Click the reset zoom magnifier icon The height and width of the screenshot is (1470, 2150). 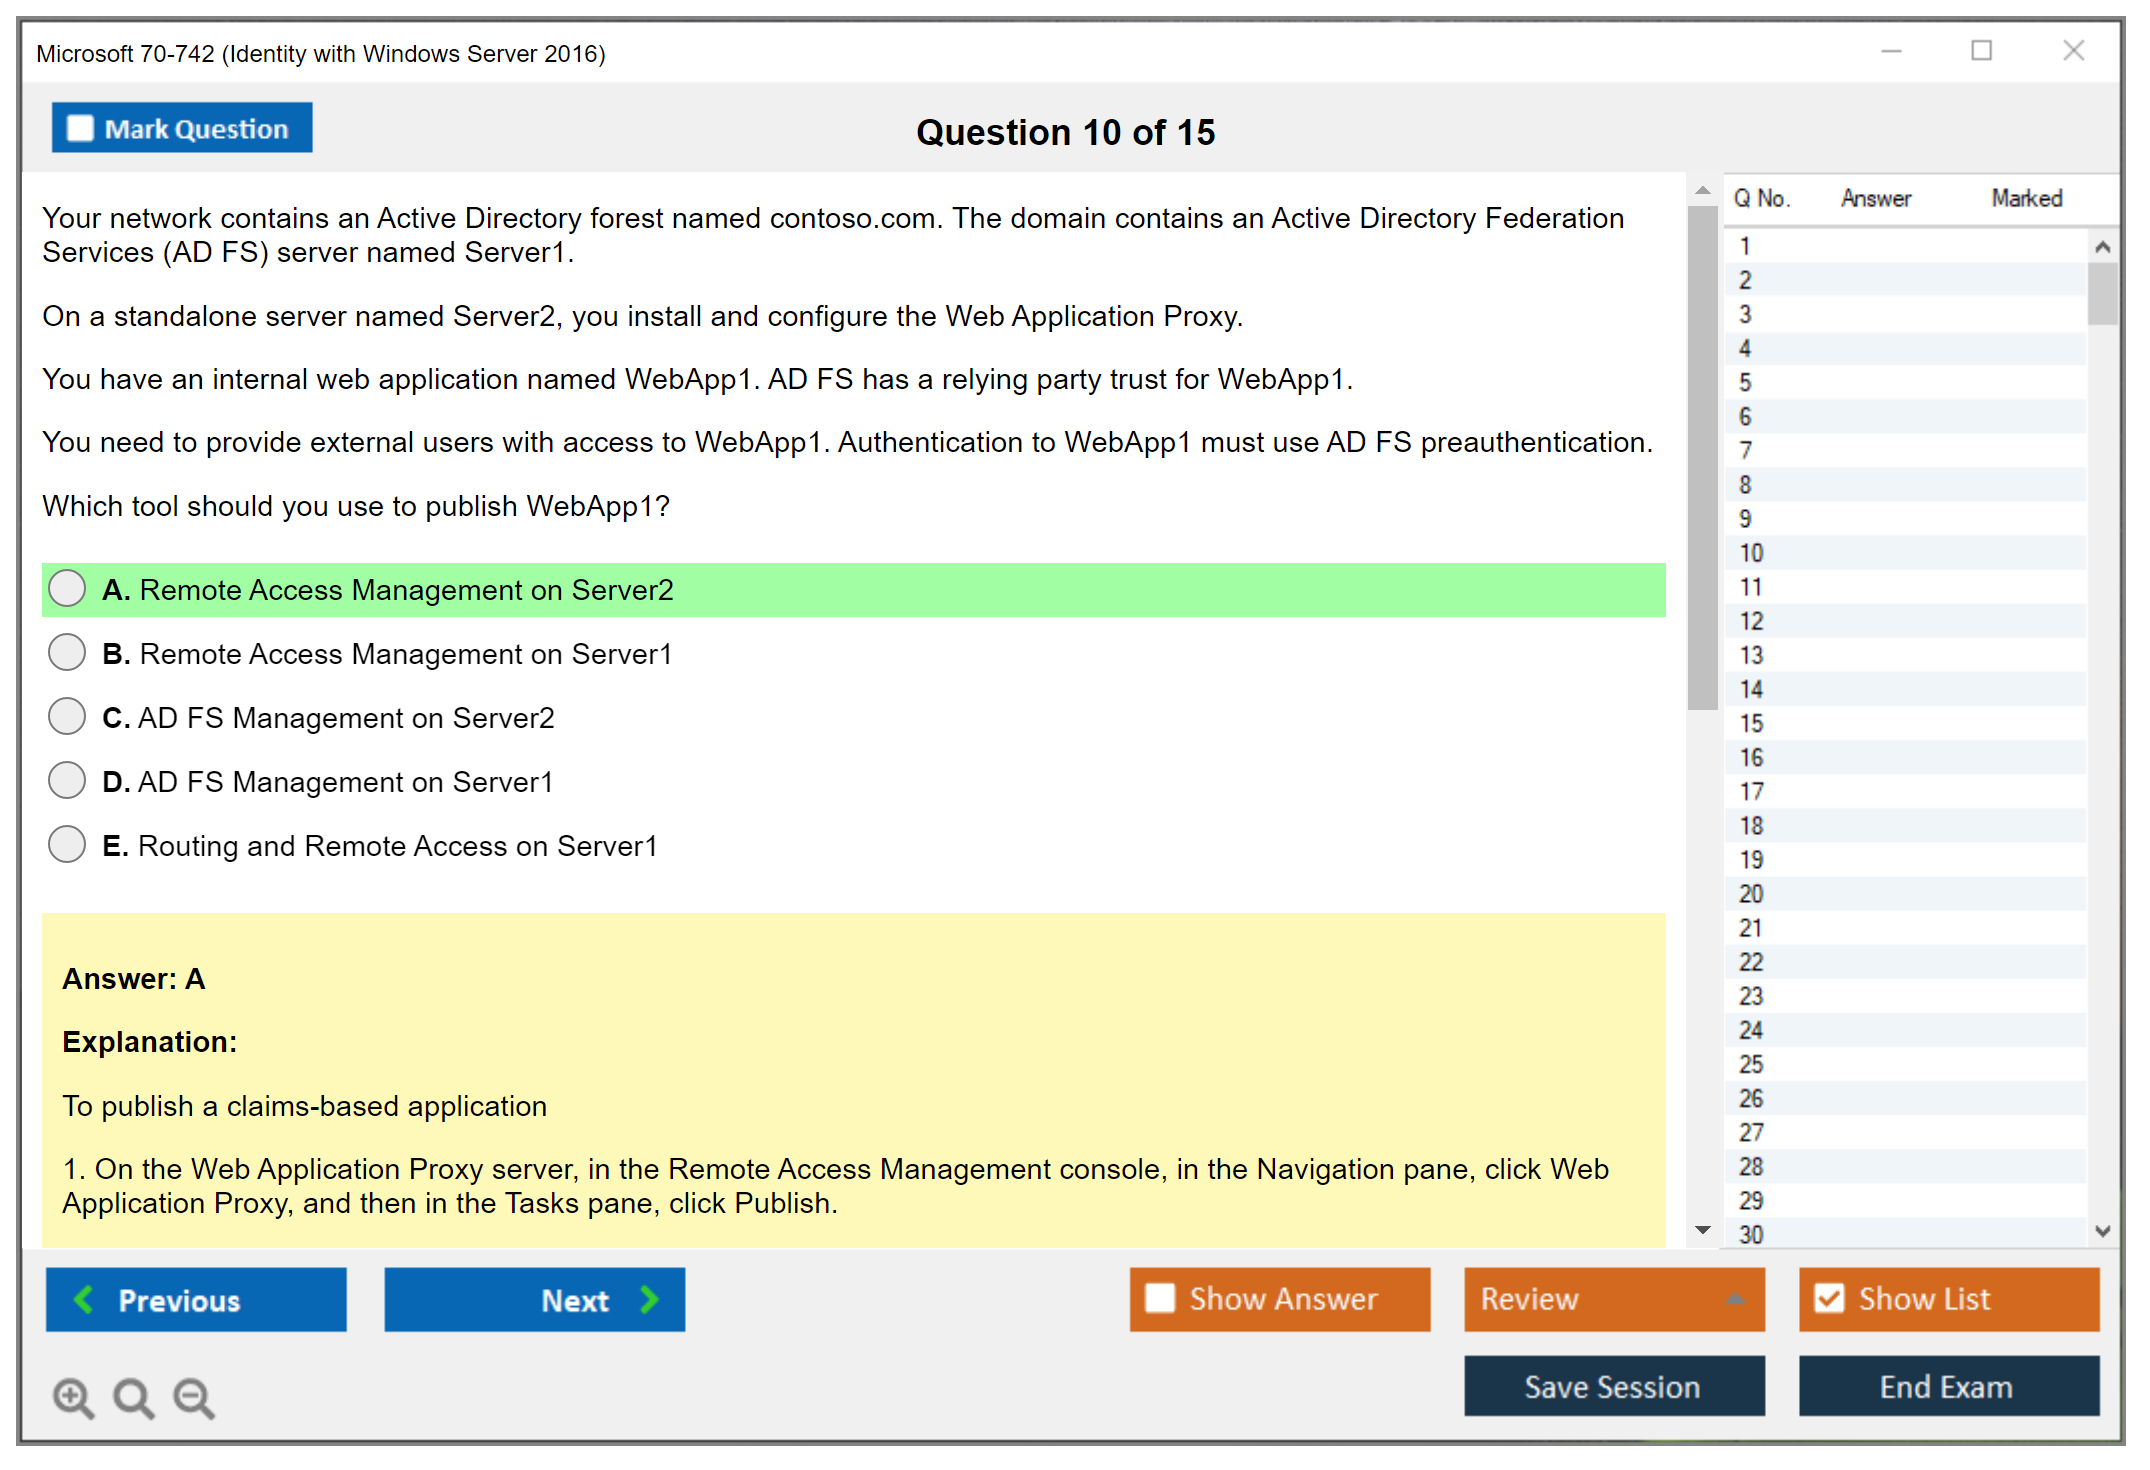pos(133,1397)
